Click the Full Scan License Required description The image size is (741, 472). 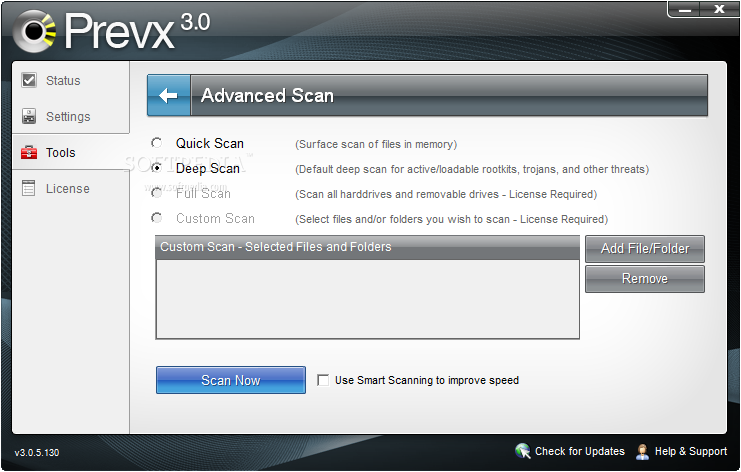pyautogui.click(x=446, y=194)
